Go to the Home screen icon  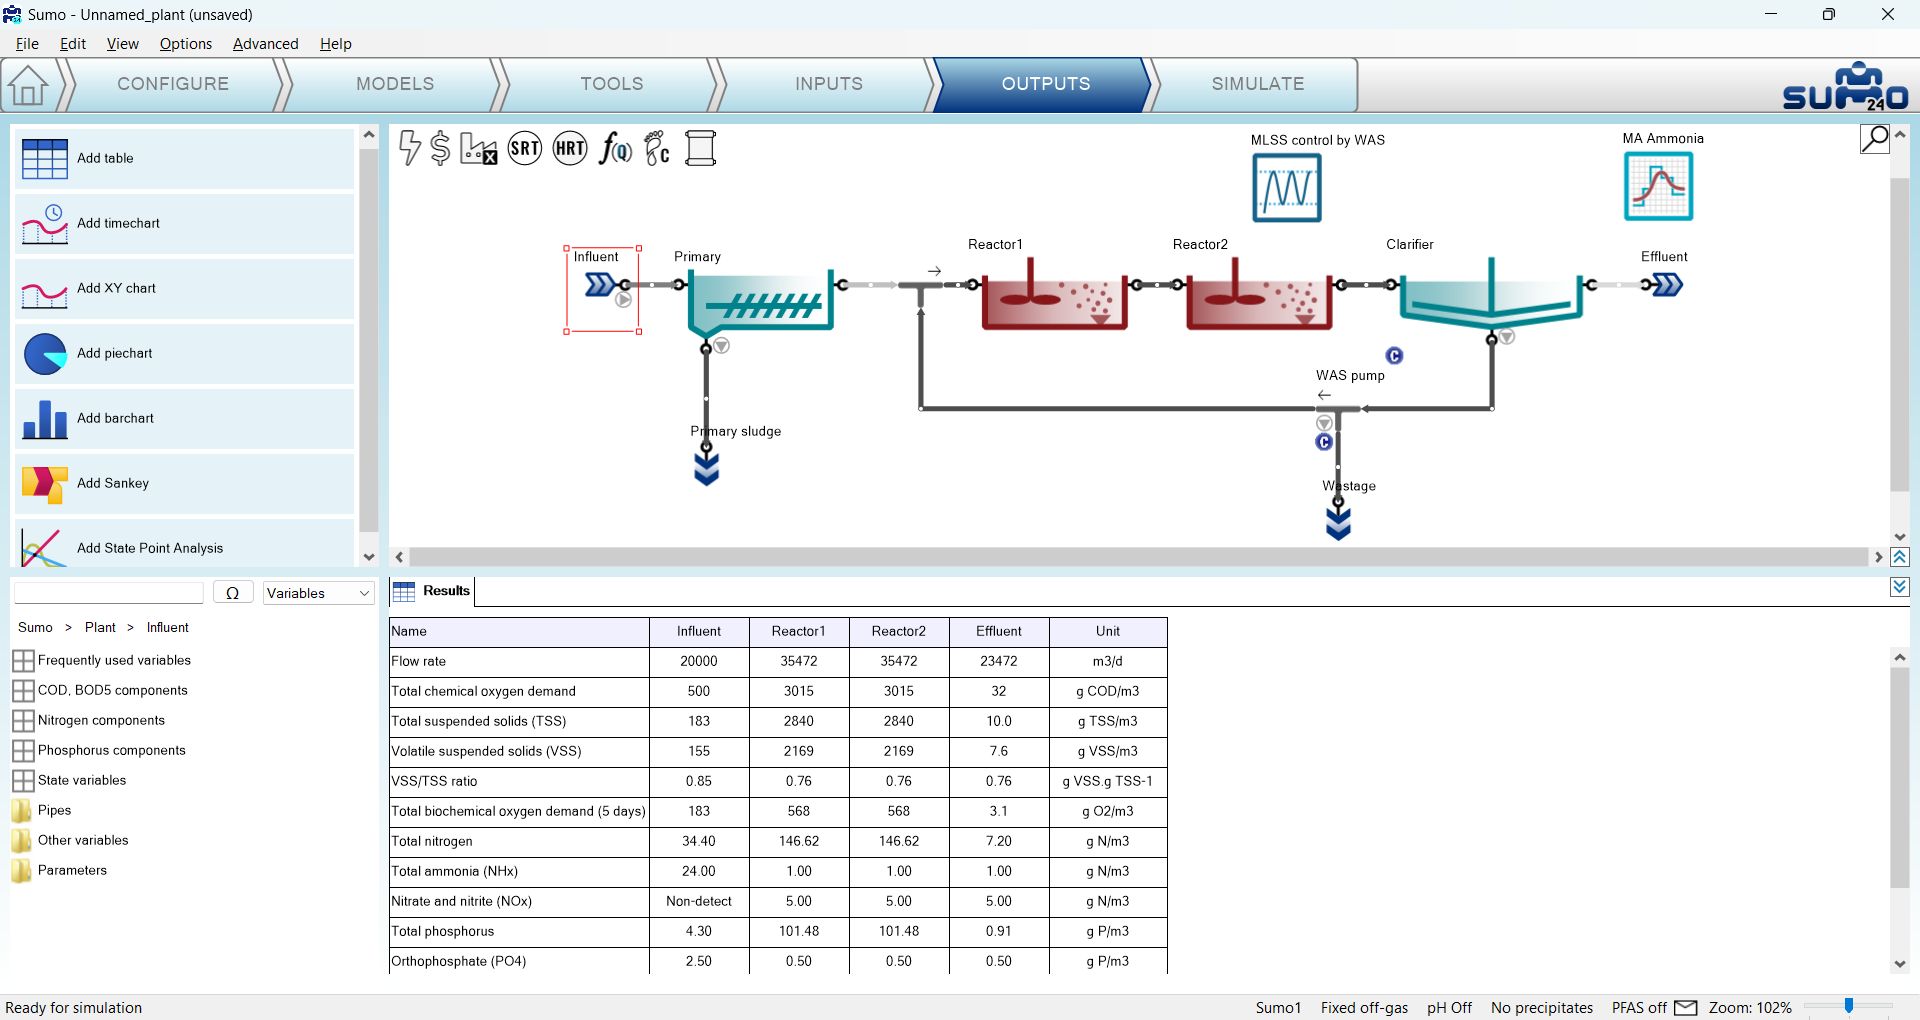(28, 85)
